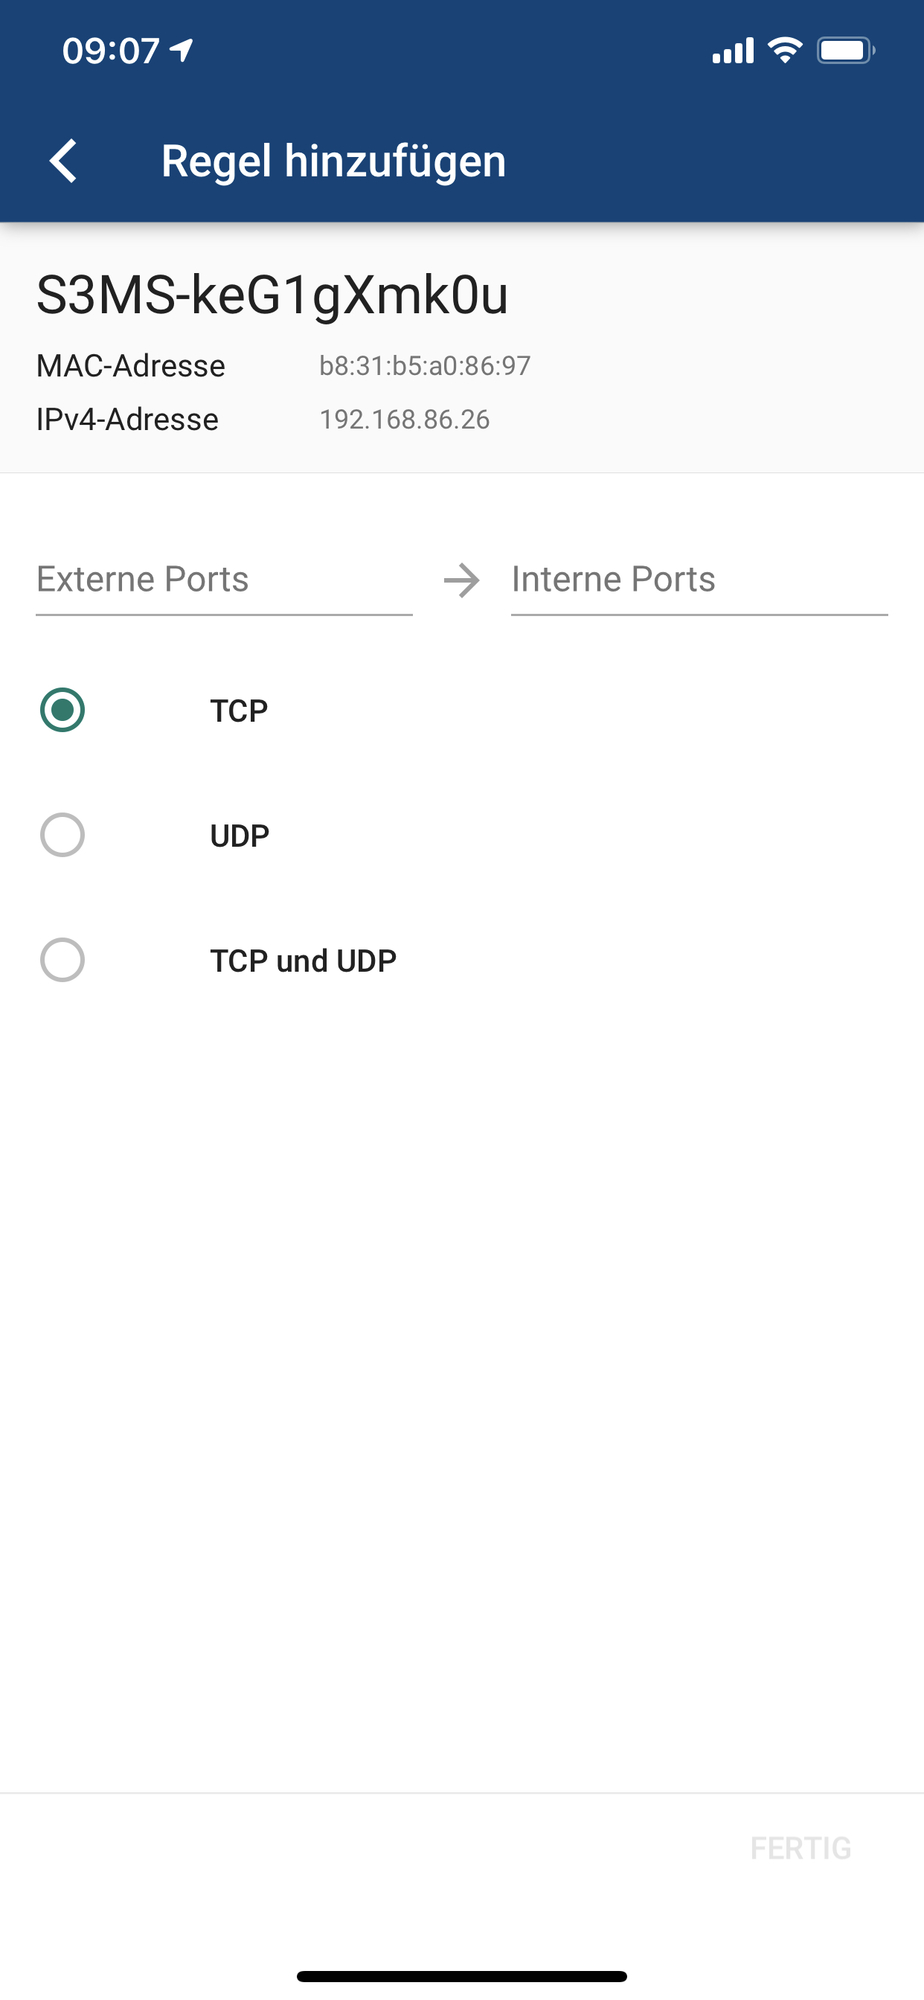Tap the cellular signal bars icon
The image size is (924, 2000).
pyautogui.click(x=733, y=51)
